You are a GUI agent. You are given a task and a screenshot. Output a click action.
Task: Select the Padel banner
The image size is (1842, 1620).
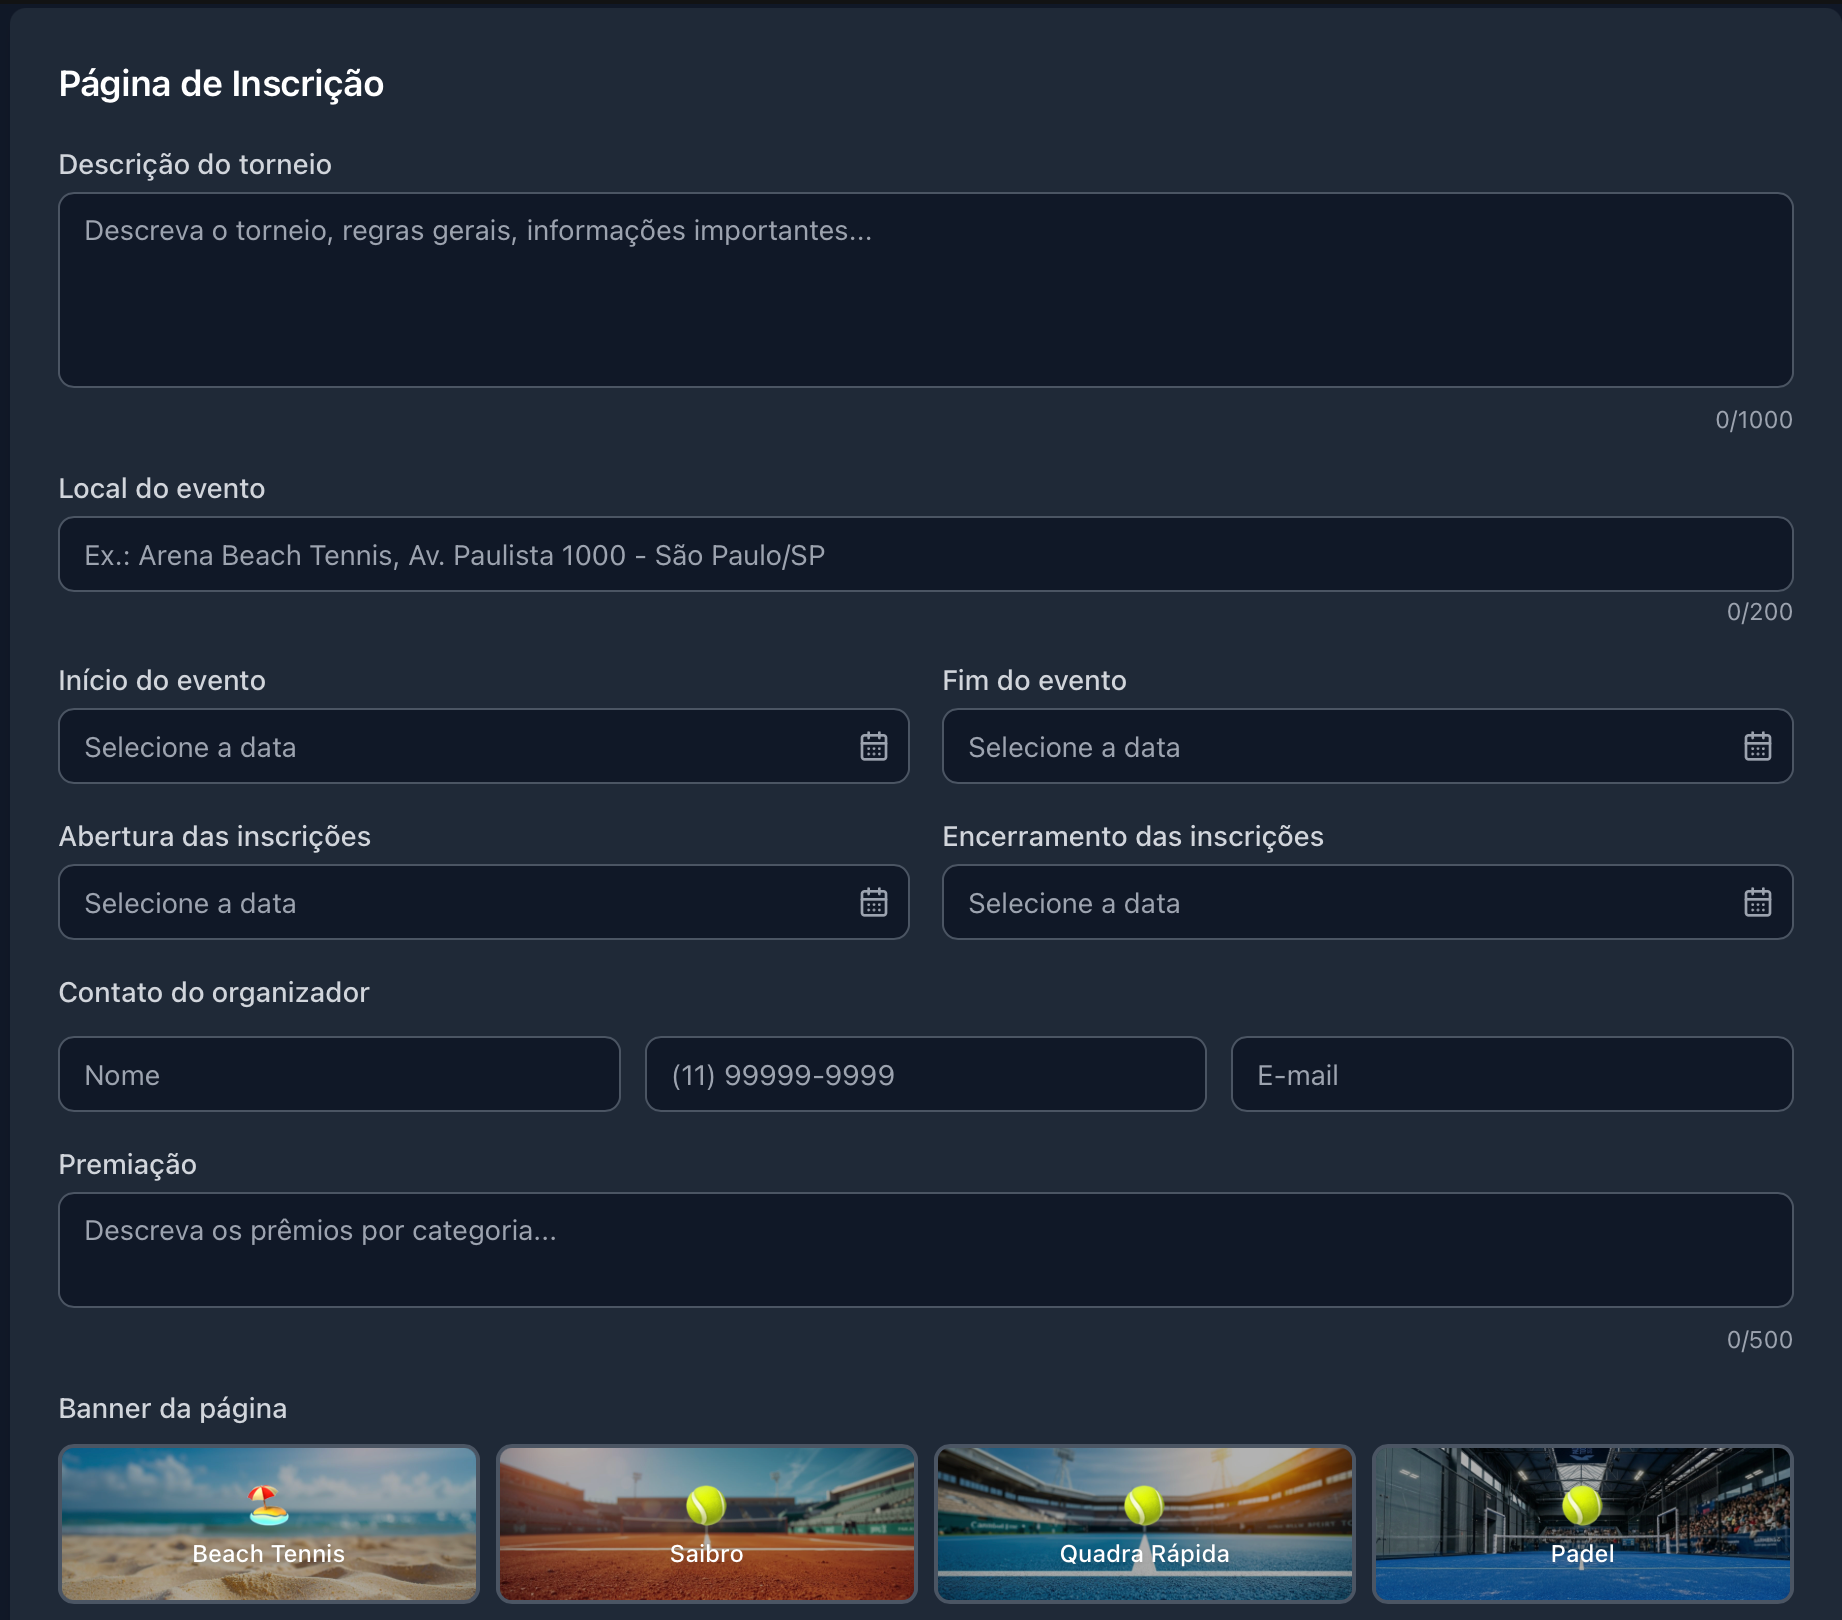coord(1581,1524)
